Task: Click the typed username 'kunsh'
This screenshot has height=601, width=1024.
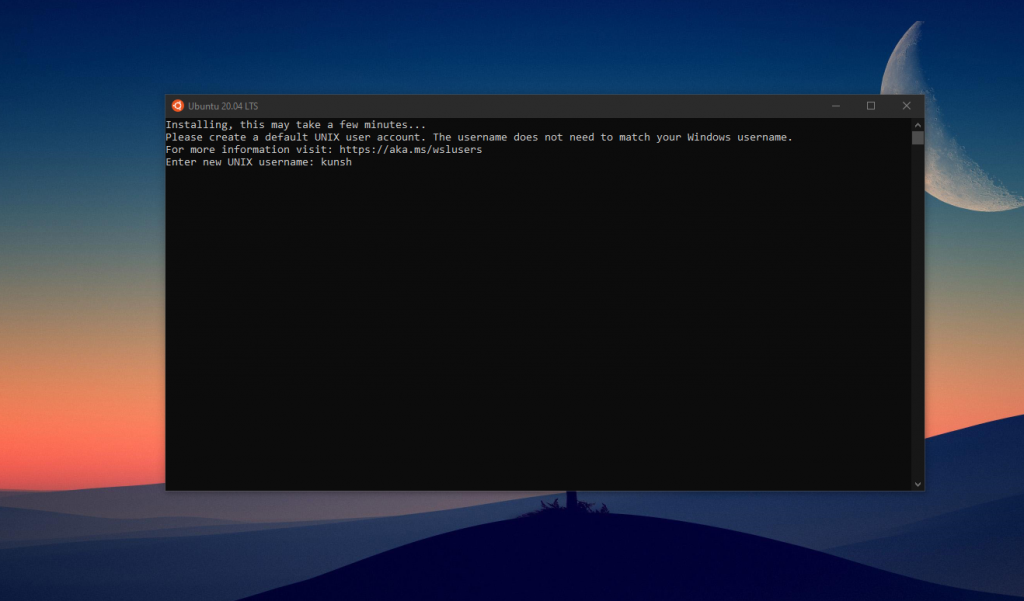Action: coord(336,162)
